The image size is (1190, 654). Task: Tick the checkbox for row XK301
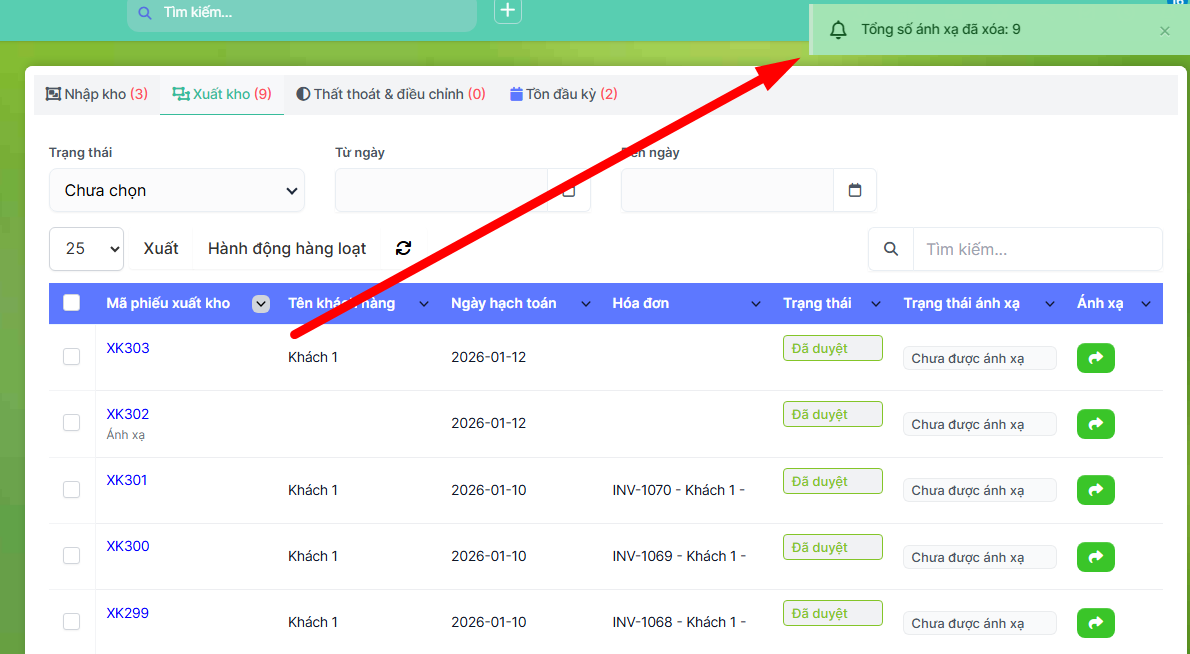point(72,490)
